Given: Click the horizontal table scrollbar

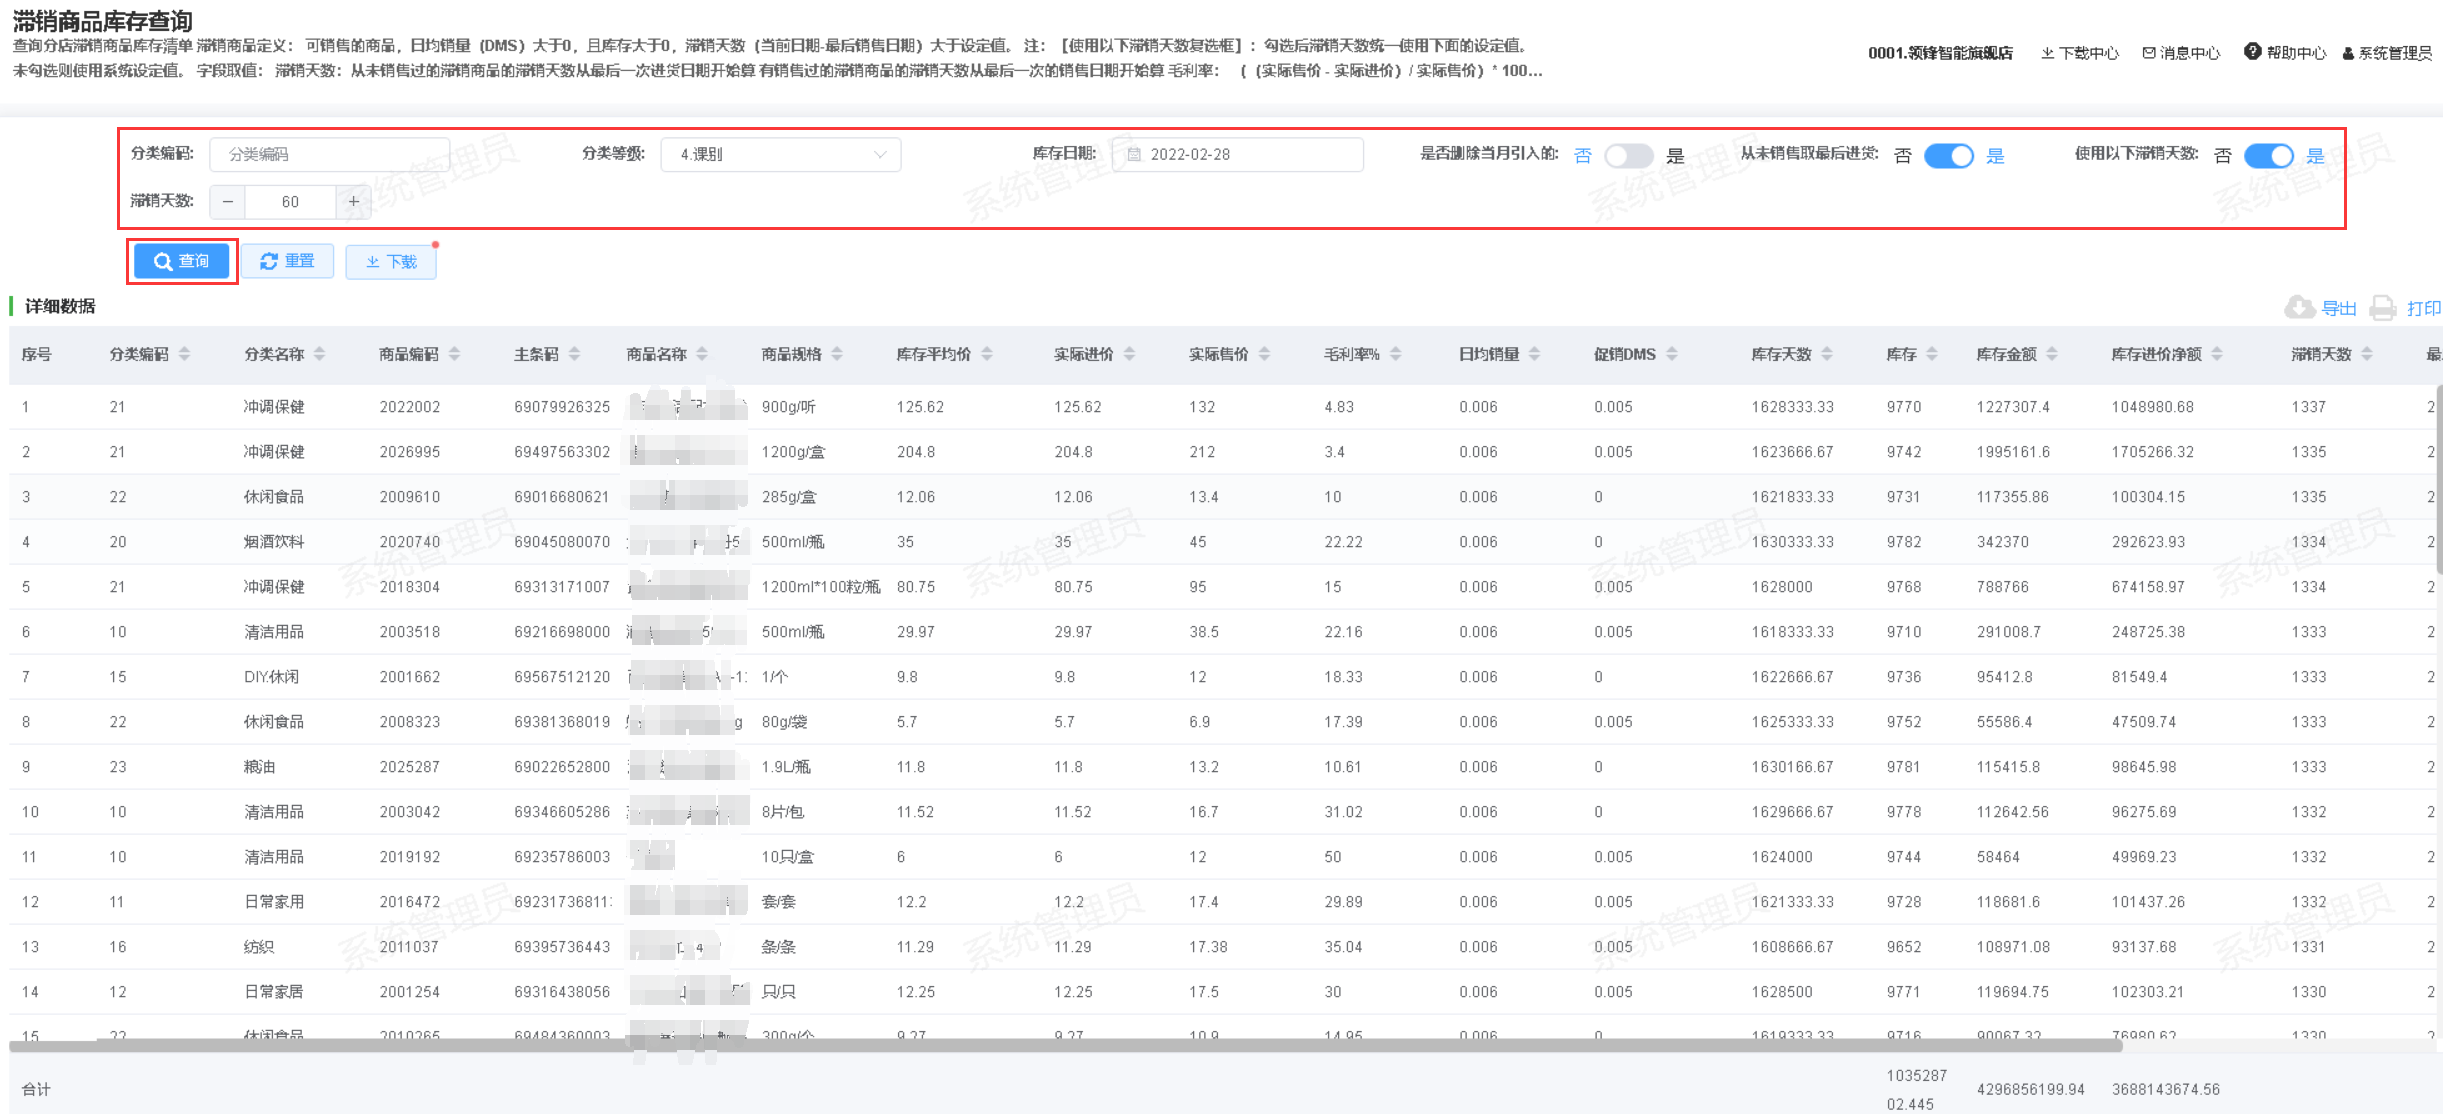Looking at the screenshot, I should (x=1065, y=1045).
